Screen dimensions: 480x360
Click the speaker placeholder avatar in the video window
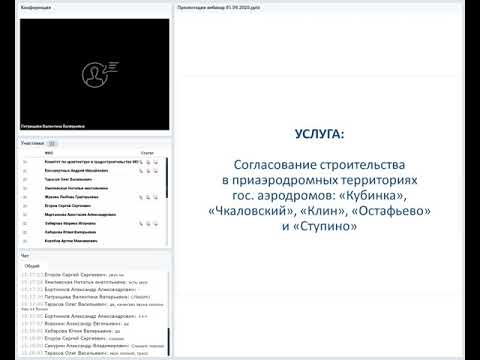coord(100,74)
